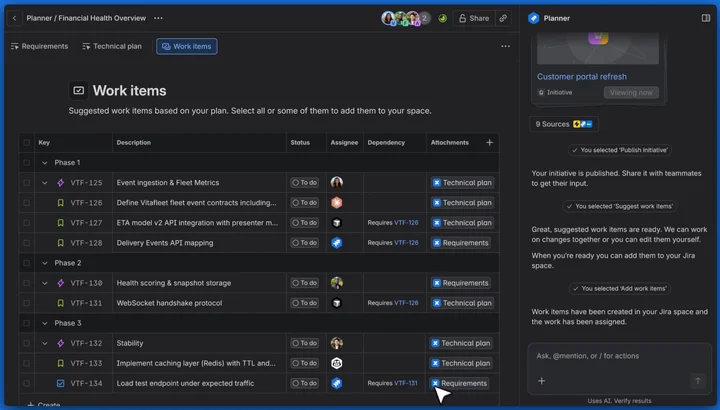720x410 pixels.
Task: Switch to the Requirements tab
Action: pyautogui.click(x=39, y=46)
